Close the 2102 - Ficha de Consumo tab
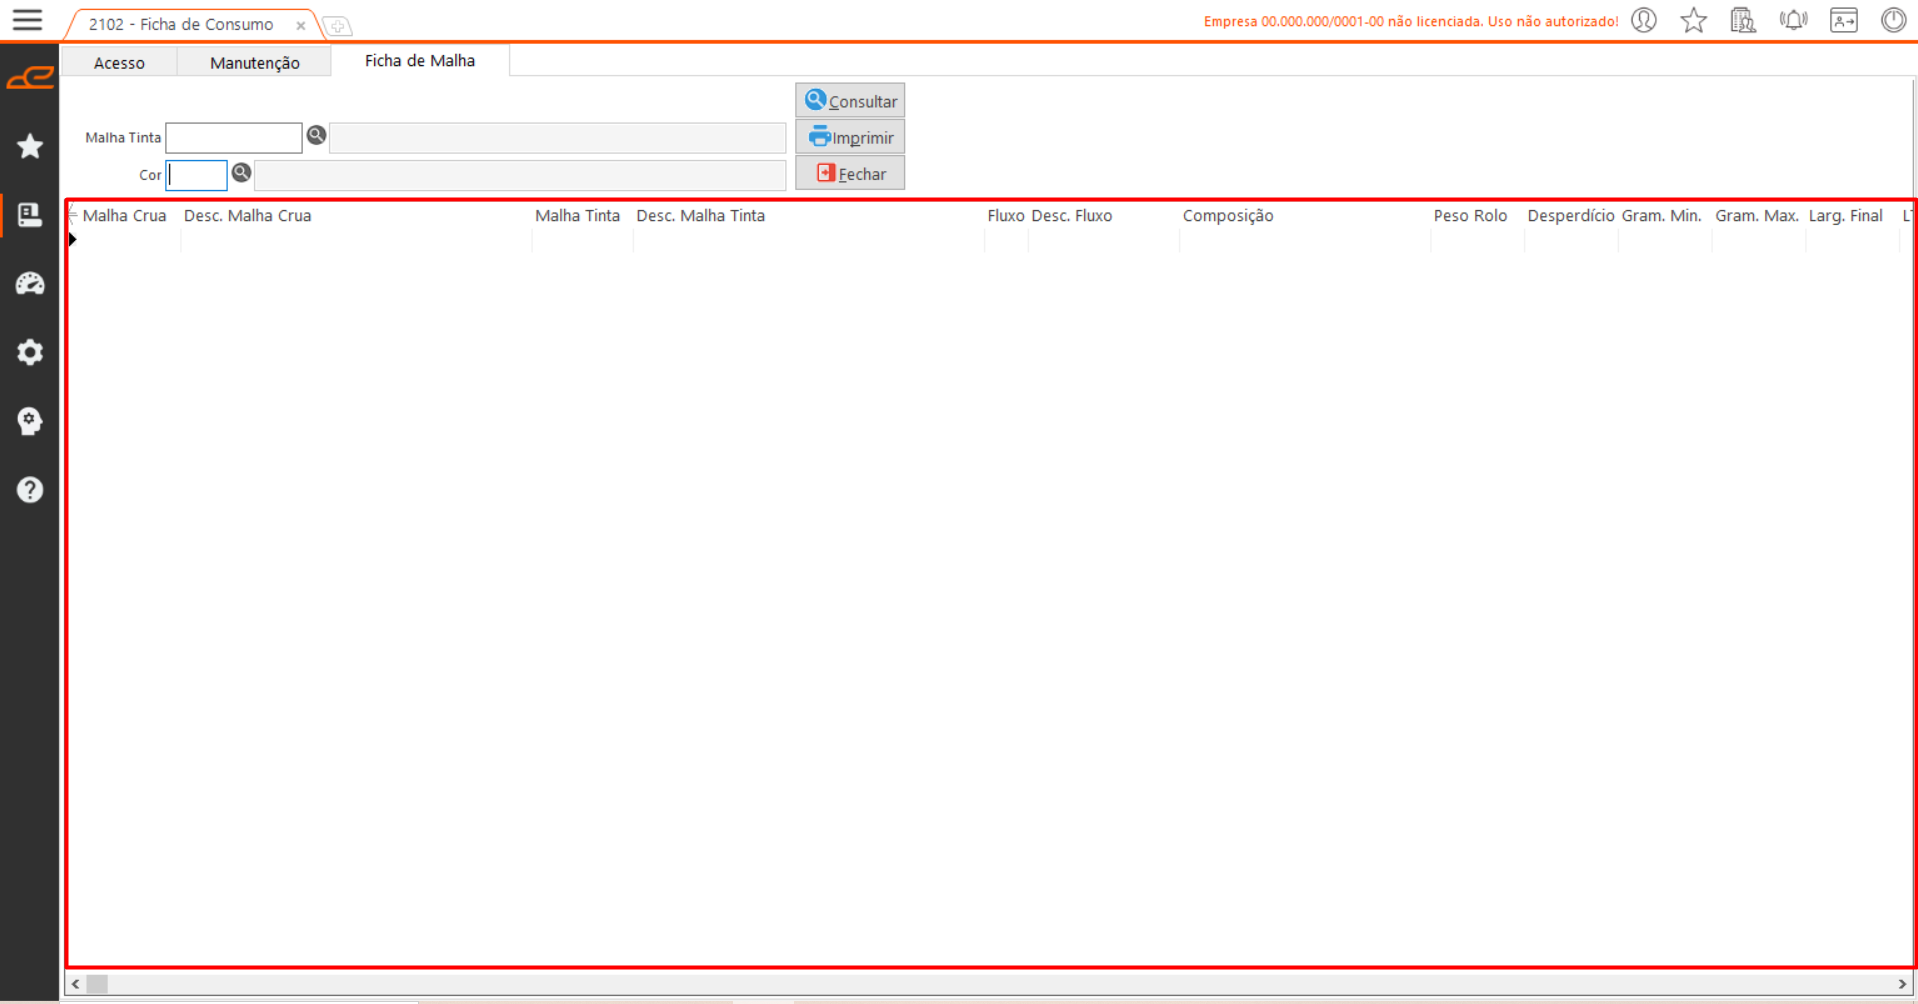 click(300, 26)
